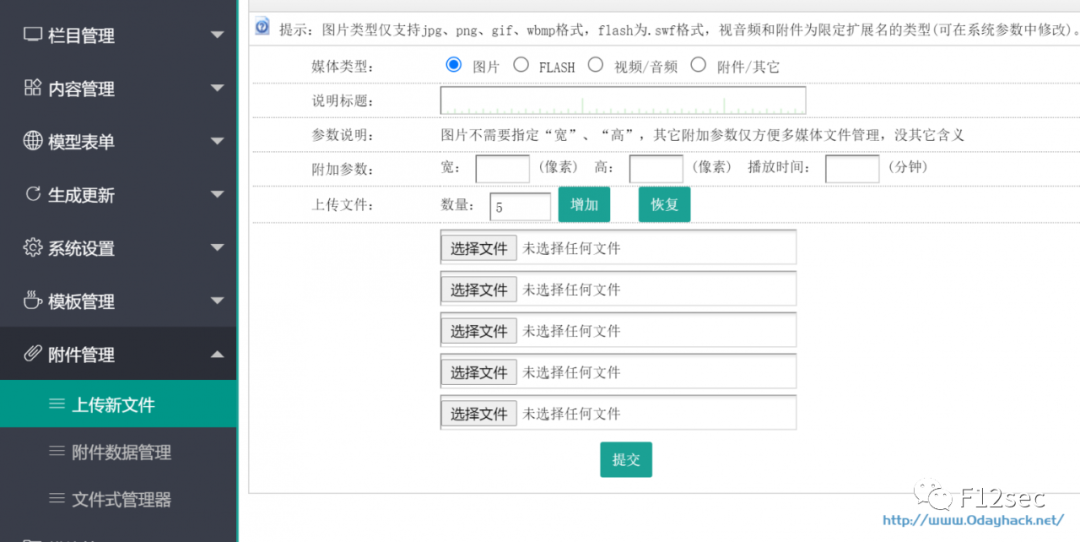Collapse the 附件管理 section arrow

click(217, 354)
